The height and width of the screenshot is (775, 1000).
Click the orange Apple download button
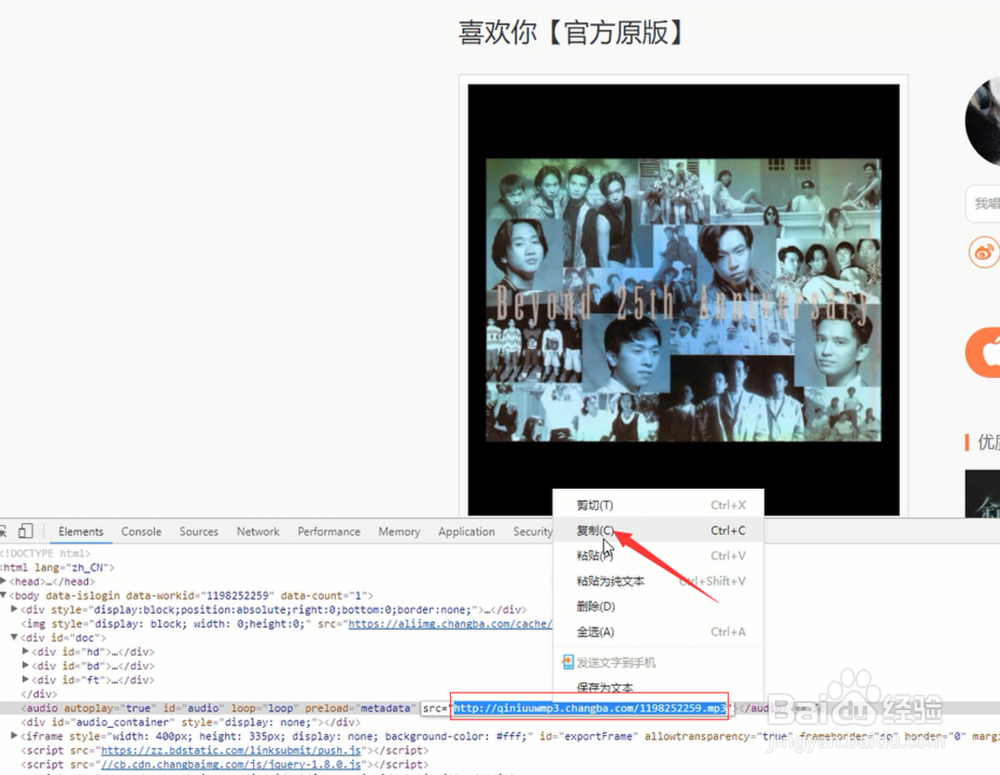click(983, 353)
